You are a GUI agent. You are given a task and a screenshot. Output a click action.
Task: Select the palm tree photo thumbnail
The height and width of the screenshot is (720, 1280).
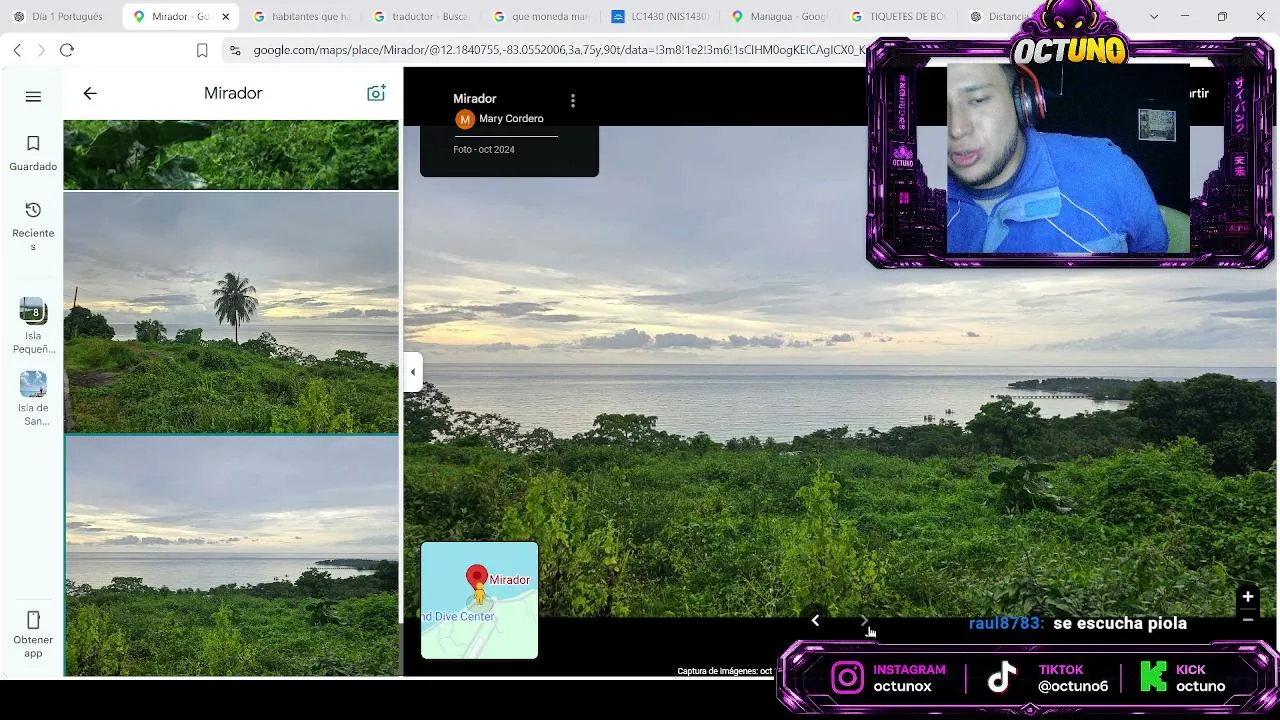(x=231, y=313)
